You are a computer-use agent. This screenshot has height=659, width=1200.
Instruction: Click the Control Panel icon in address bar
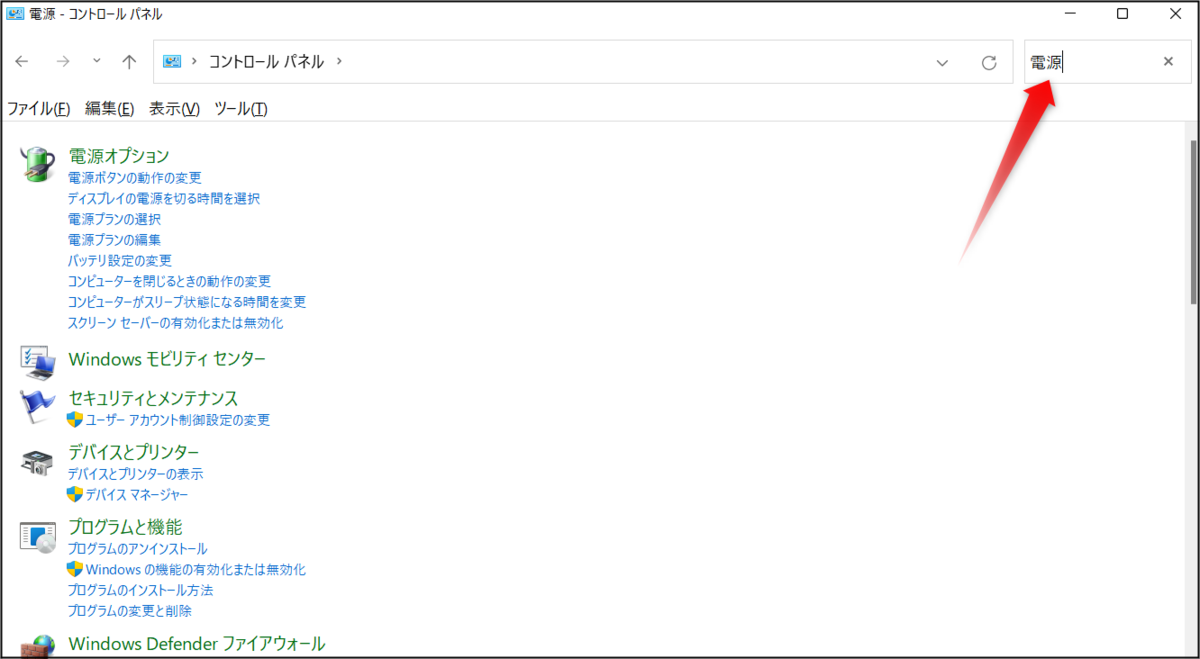coord(172,61)
